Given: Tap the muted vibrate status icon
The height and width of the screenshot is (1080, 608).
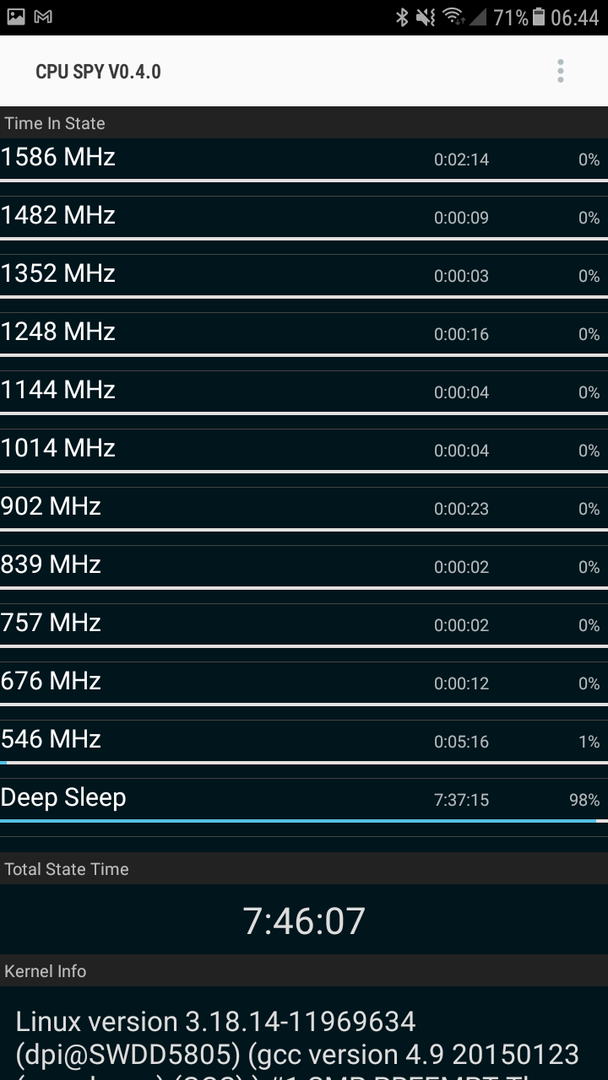Looking at the screenshot, I should pyautogui.click(x=426, y=17).
